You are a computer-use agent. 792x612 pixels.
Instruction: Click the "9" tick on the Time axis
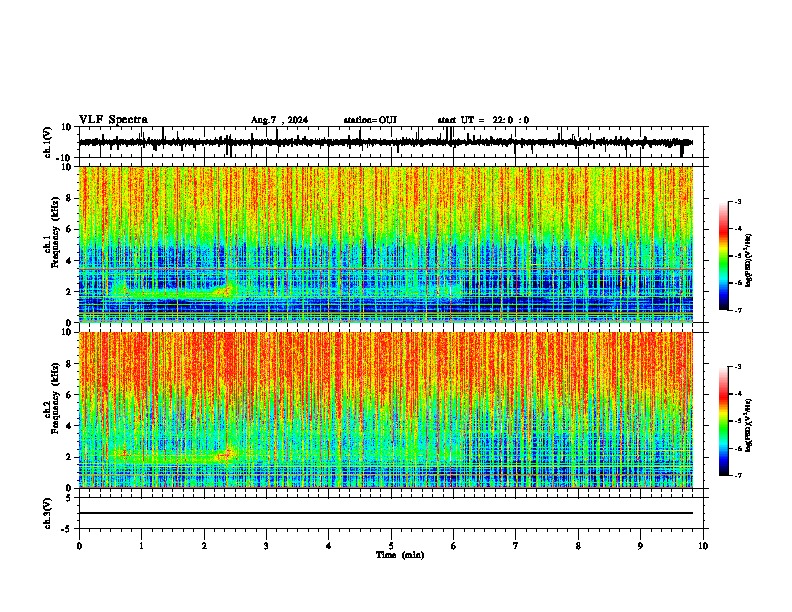point(640,546)
